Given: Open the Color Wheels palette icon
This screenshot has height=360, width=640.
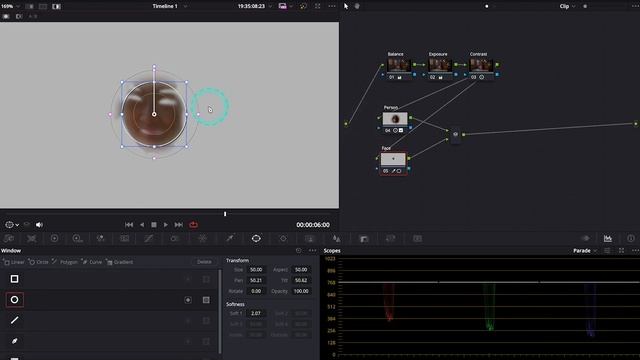Looking at the screenshot, I should [x=54, y=238].
